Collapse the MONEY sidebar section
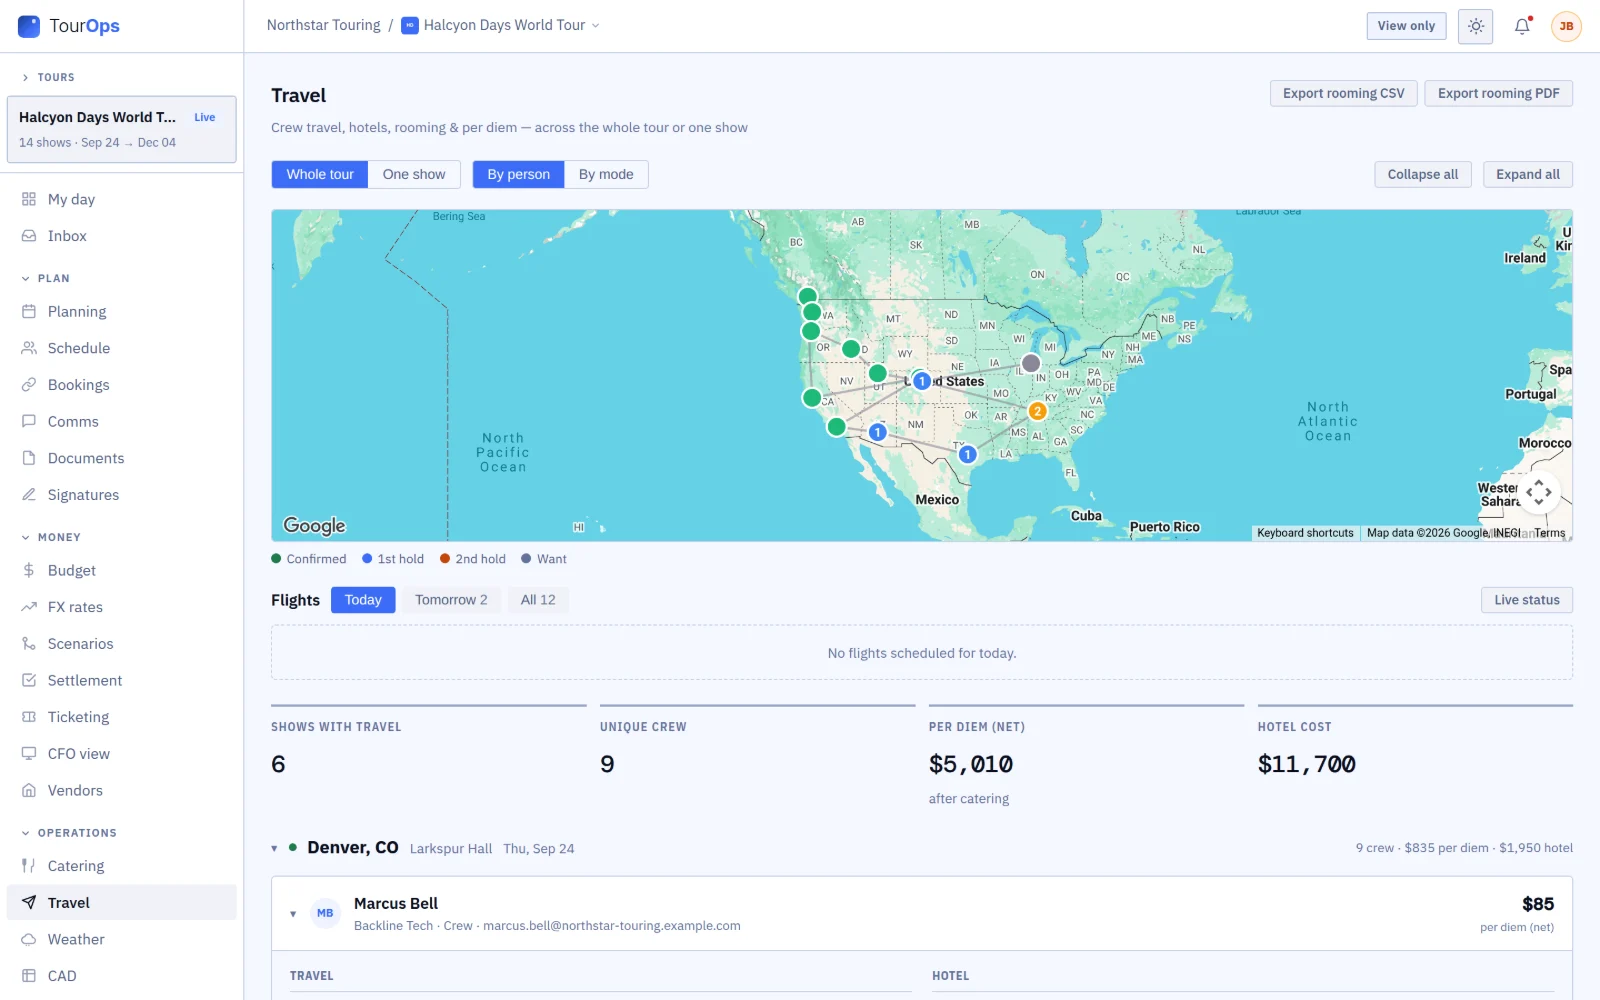 [51, 537]
